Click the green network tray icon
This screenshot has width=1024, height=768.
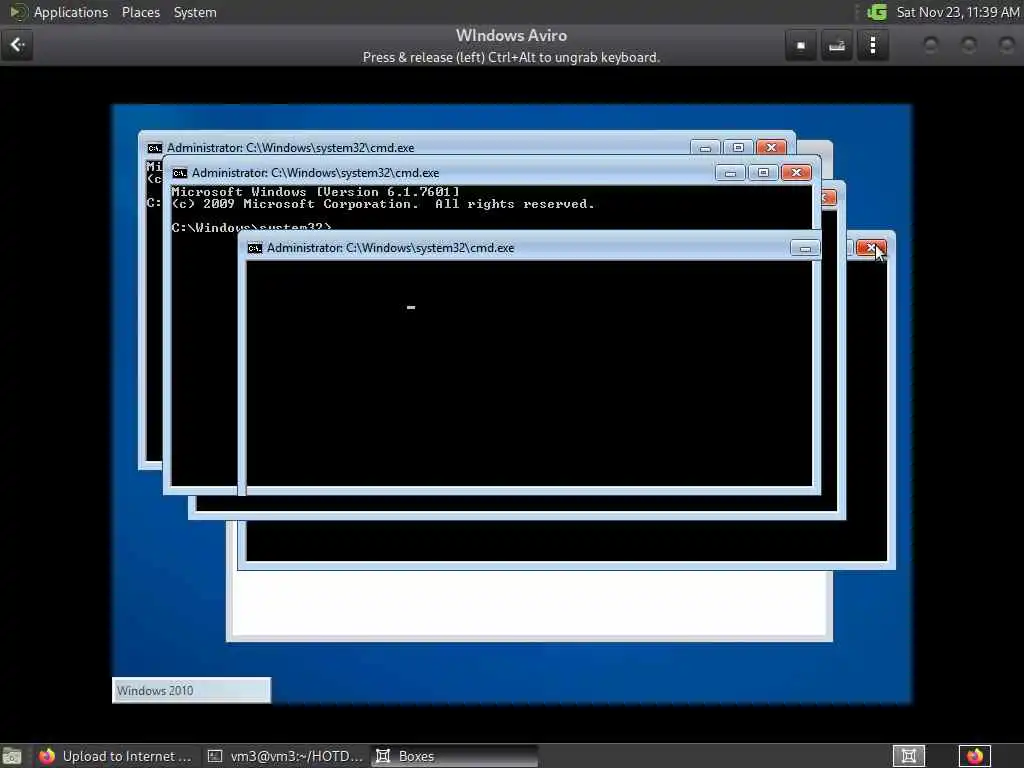[876, 12]
